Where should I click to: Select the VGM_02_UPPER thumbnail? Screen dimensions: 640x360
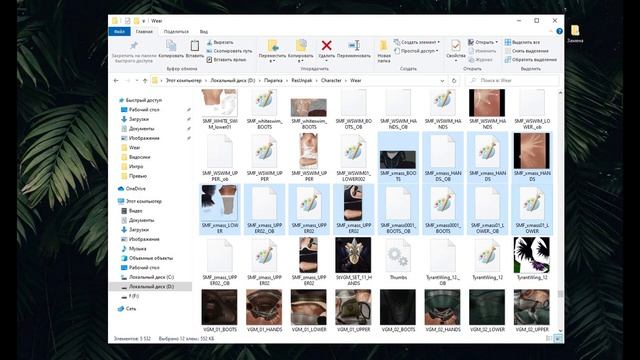[532, 307]
